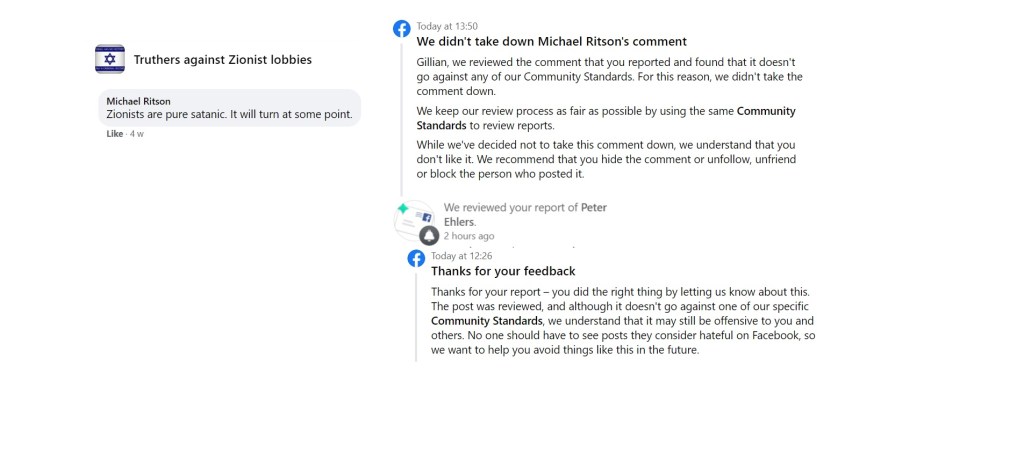The width and height of the screenshot is (1024, 461).
Task: Open the Truthers against Zionist lobbies group
Action: click(x=222, y=60)
